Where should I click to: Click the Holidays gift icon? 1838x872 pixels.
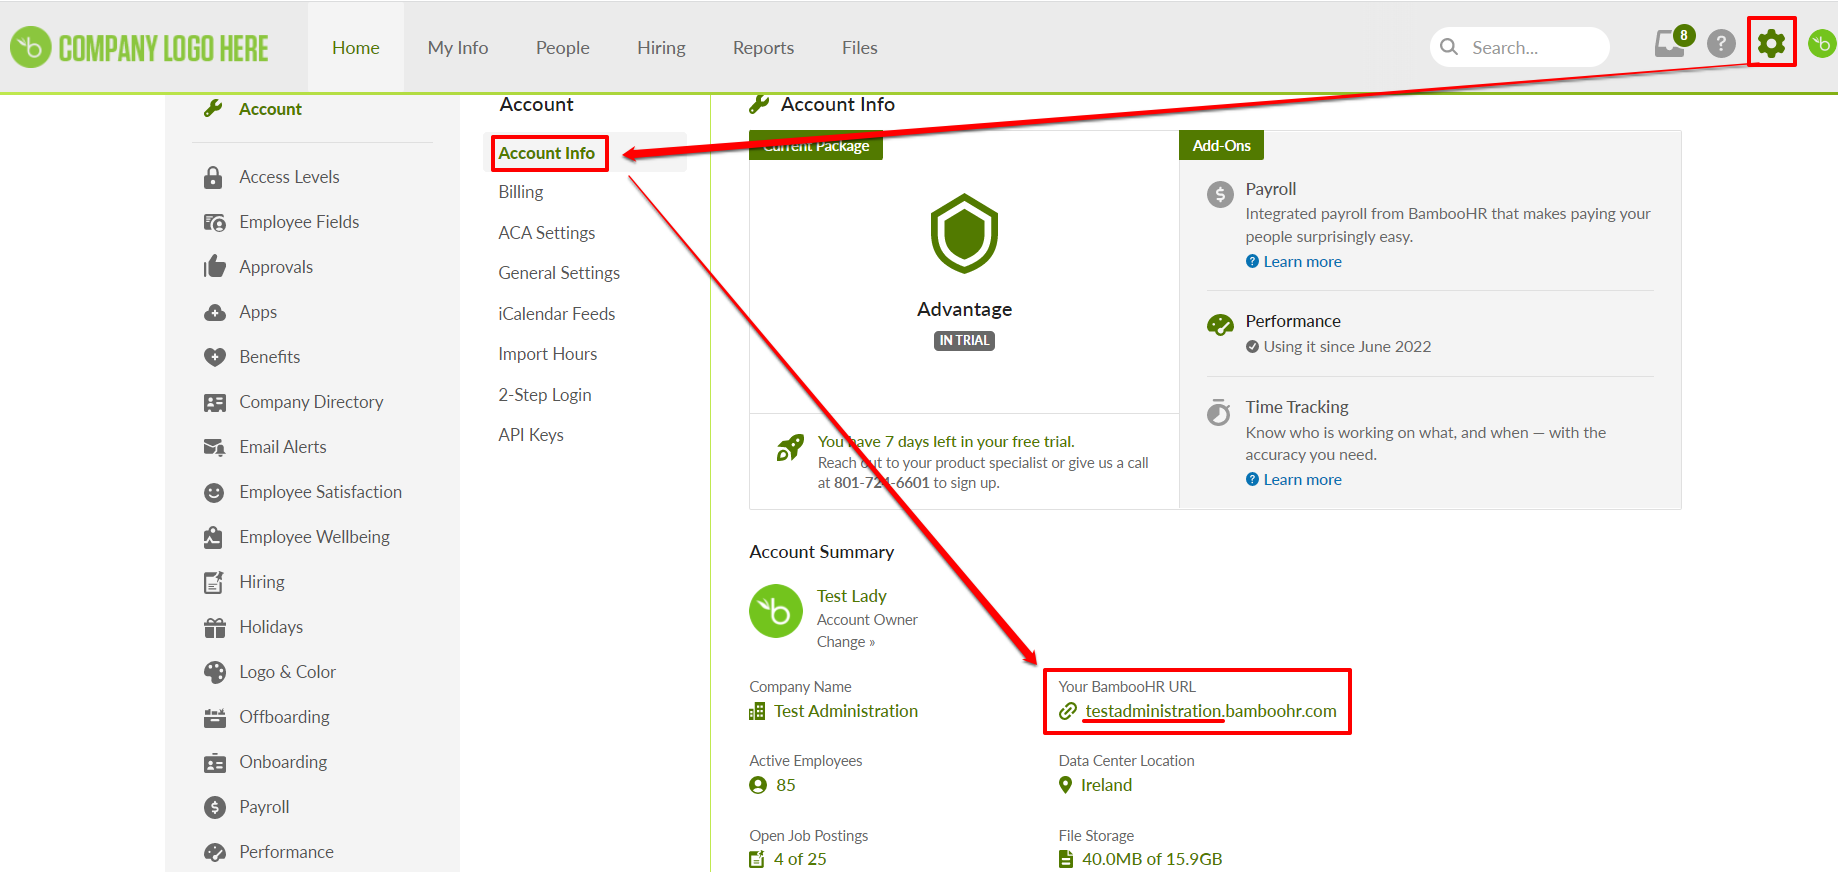click(214, 627)
